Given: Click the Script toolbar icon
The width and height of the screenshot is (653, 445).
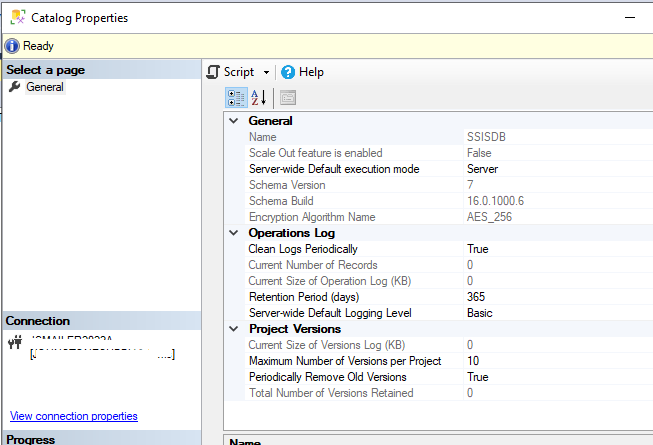Looking at the screenshot, I should point(213,72).
